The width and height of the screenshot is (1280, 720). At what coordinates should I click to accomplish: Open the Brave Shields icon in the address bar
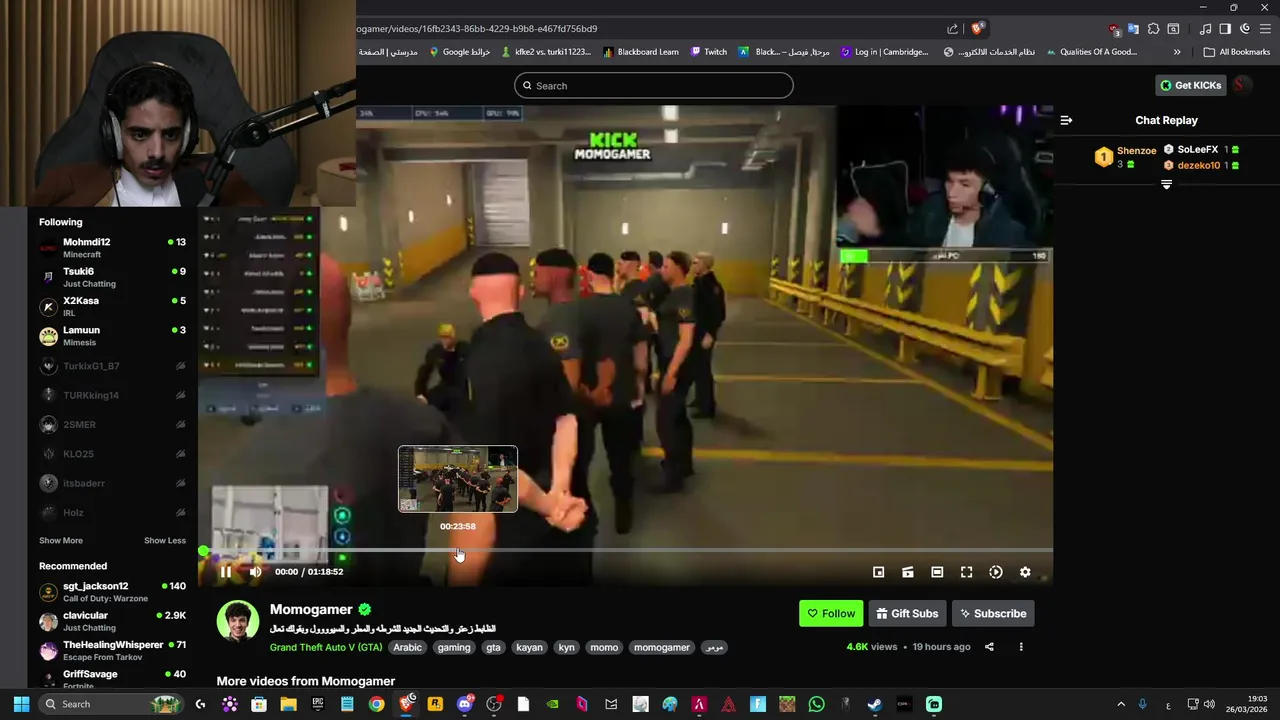click(977, 29)
